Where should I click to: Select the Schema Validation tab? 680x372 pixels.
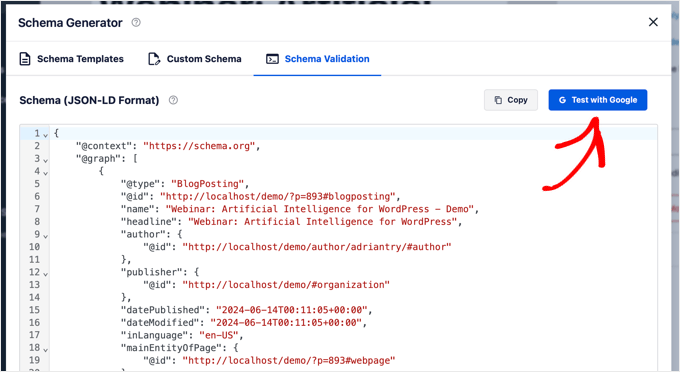pyautogui.click(x=317, y=59)
